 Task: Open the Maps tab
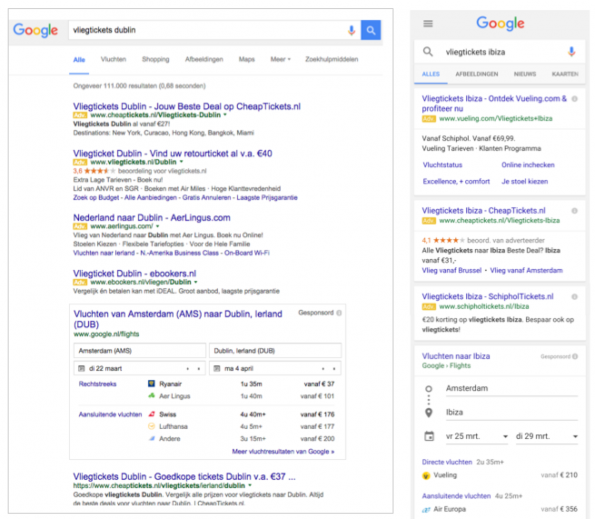(247, 59)
